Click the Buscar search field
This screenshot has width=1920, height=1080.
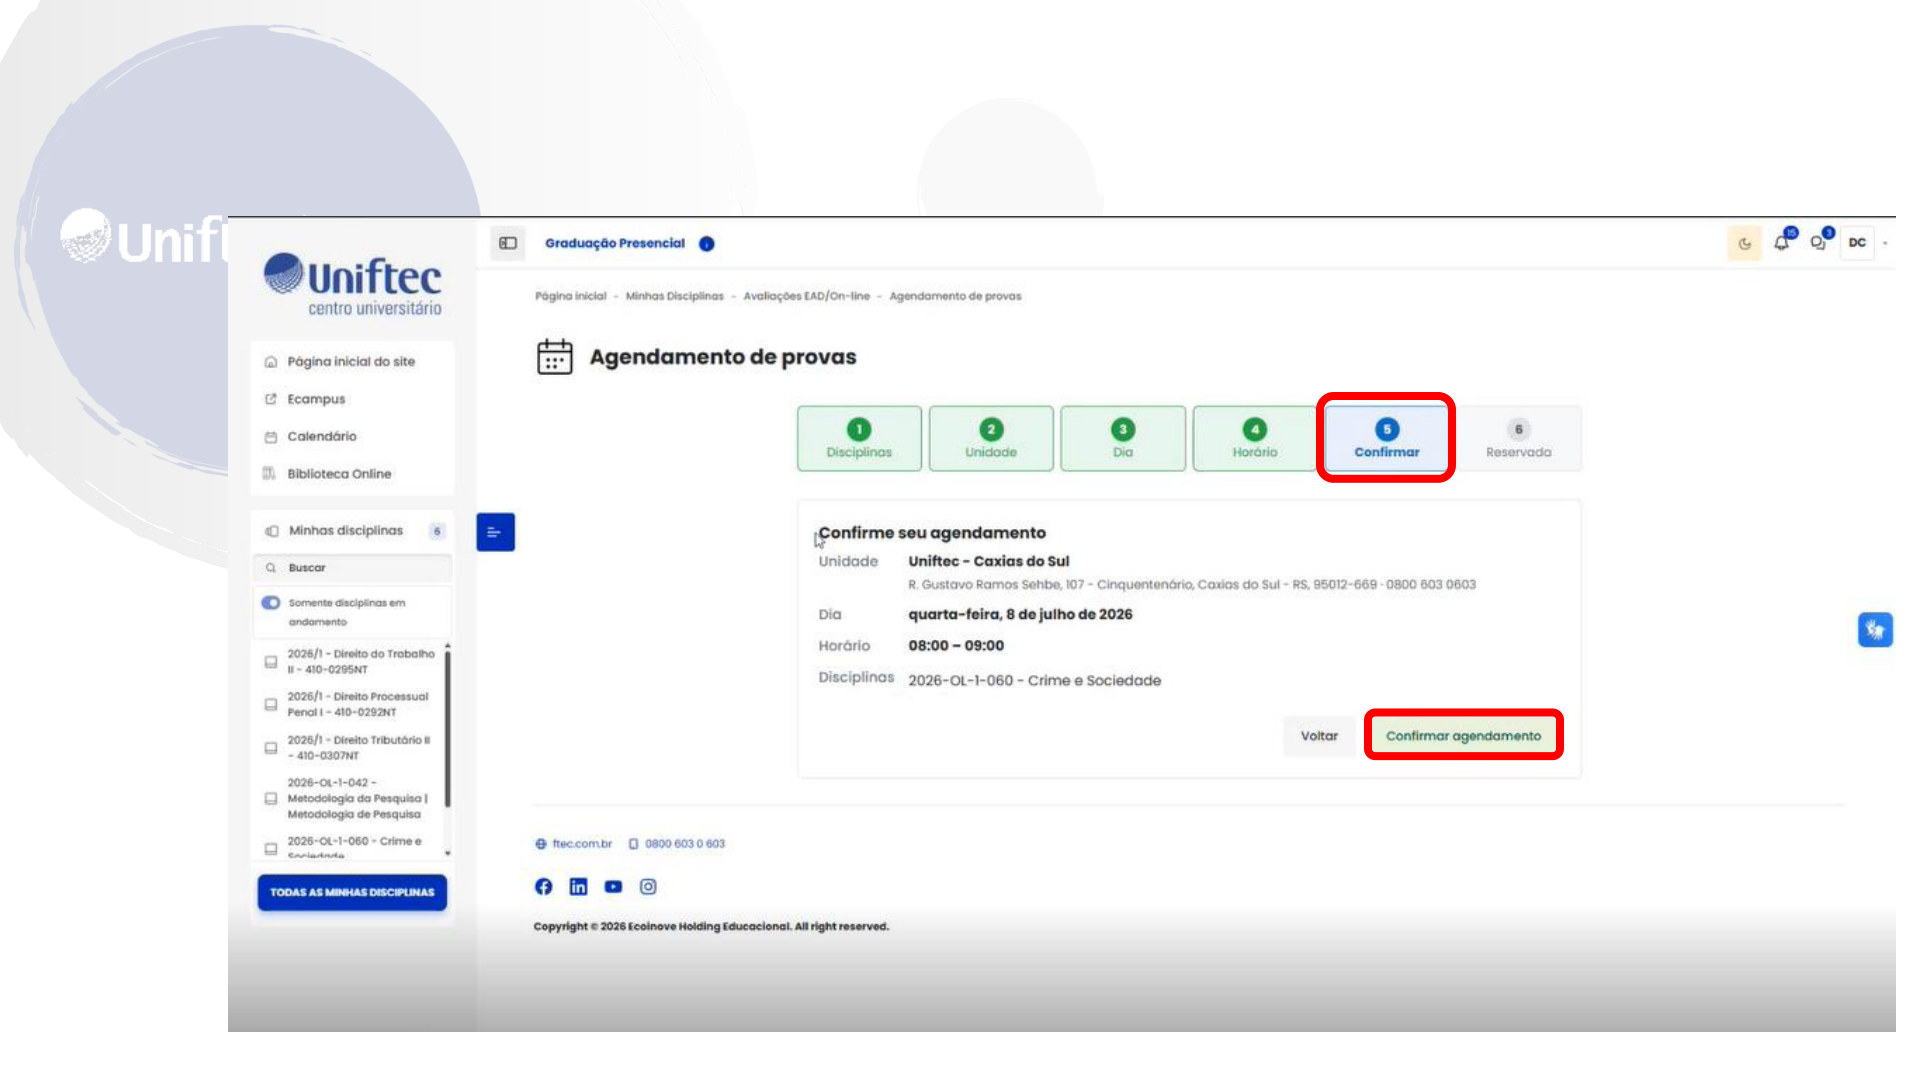tap(352, 568)
